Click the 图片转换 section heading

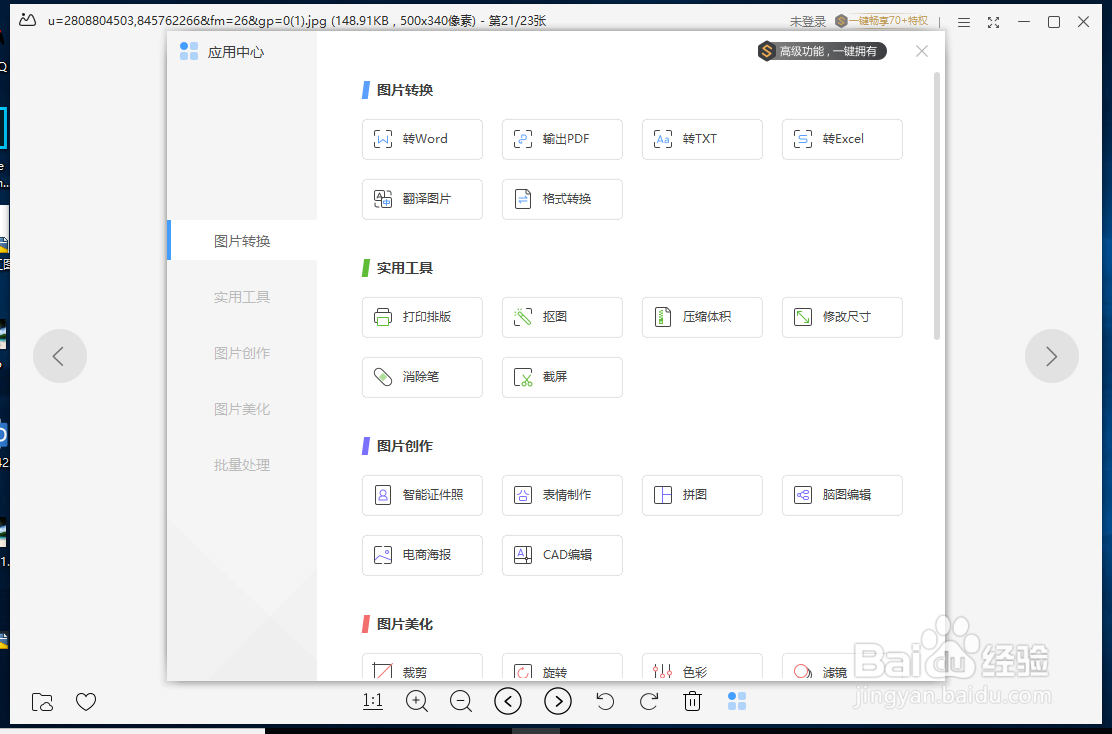pos(405,90)
